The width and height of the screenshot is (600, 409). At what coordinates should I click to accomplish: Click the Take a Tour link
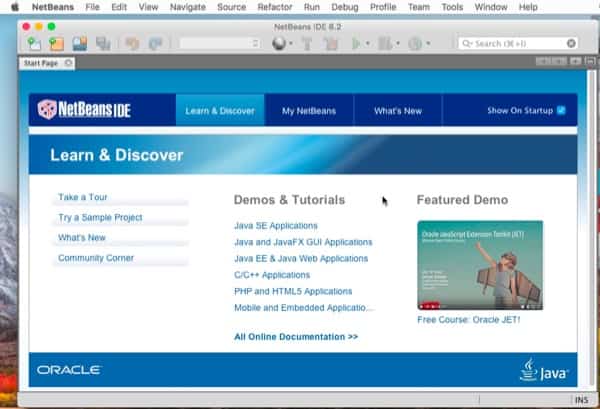point(83,197)
